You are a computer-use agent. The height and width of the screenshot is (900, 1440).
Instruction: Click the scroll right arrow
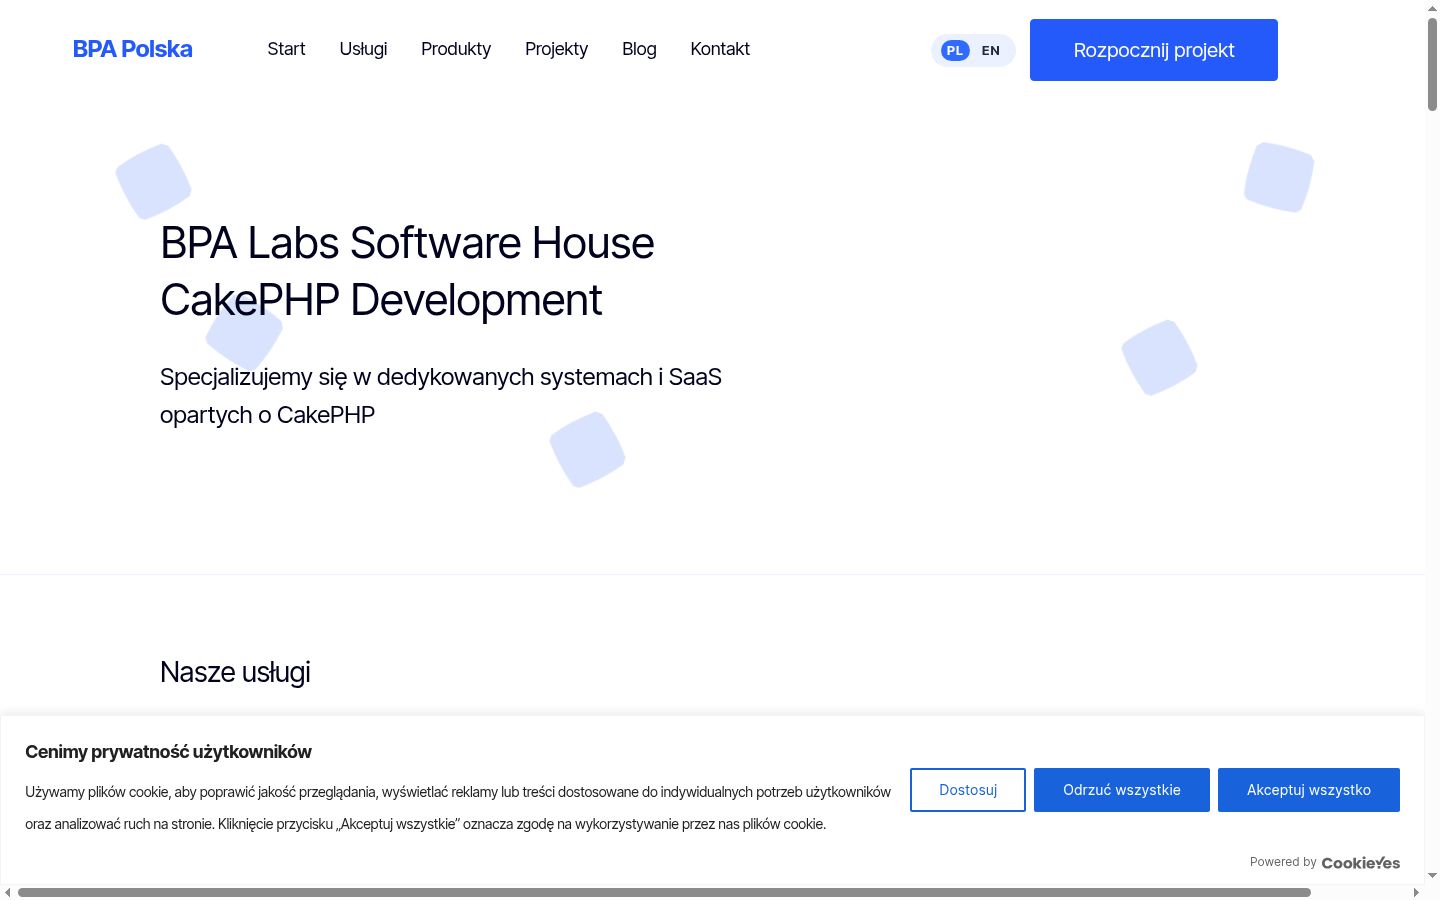pyautogui.click(x=1416, y=892)
